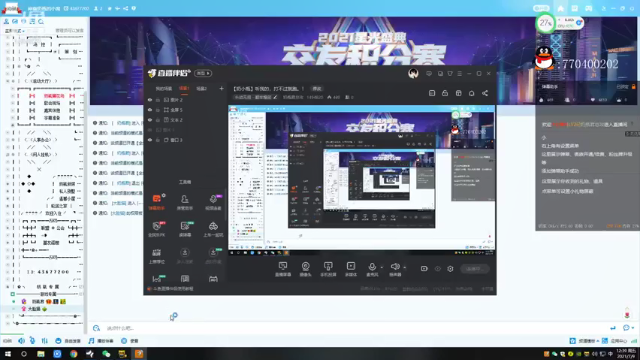The height and width of the screenshot is (360, 640).
Task: Open the settings gear beside start-stream button
Action: tap(450, 269)
